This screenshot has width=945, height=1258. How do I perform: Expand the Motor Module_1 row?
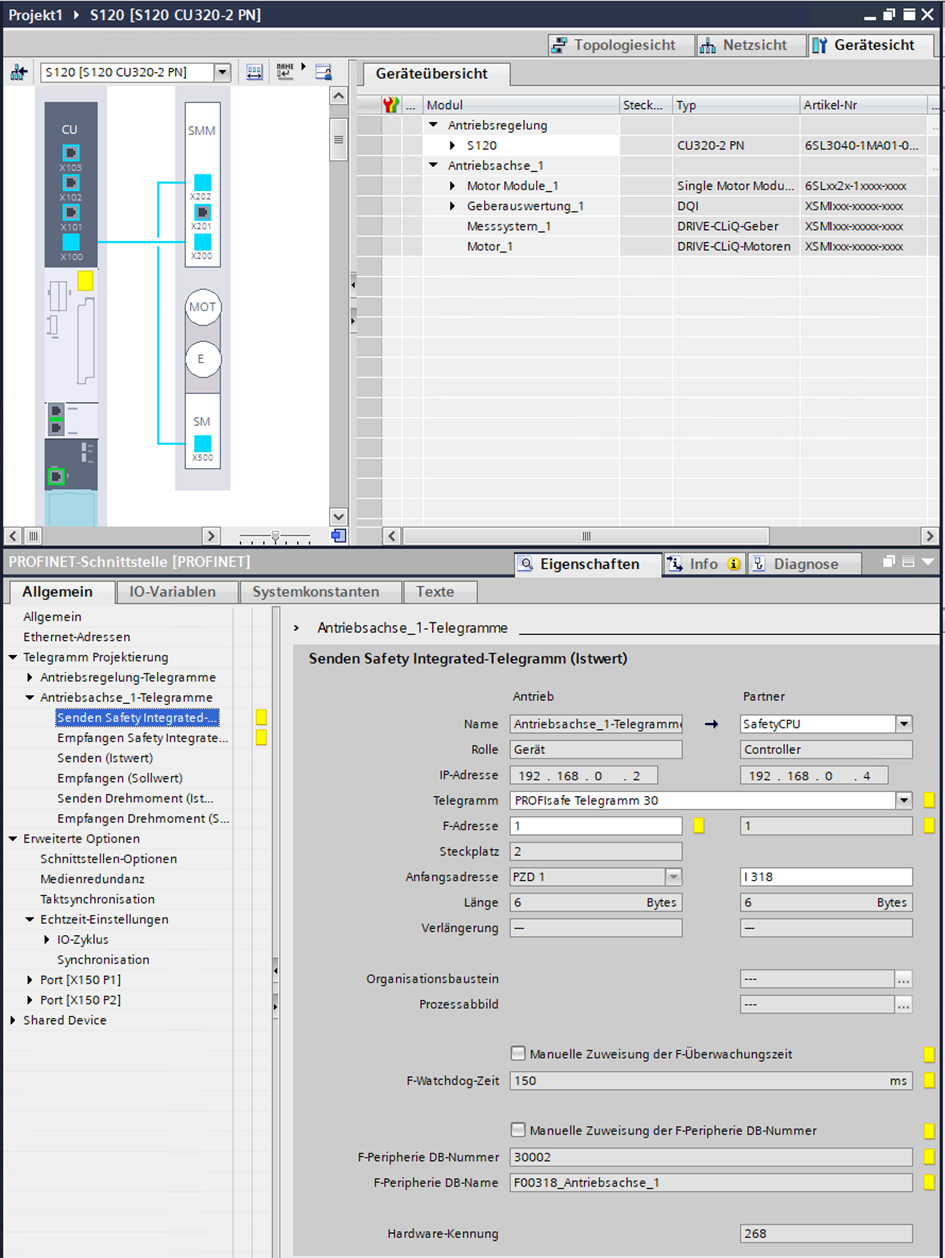[453, 186]
